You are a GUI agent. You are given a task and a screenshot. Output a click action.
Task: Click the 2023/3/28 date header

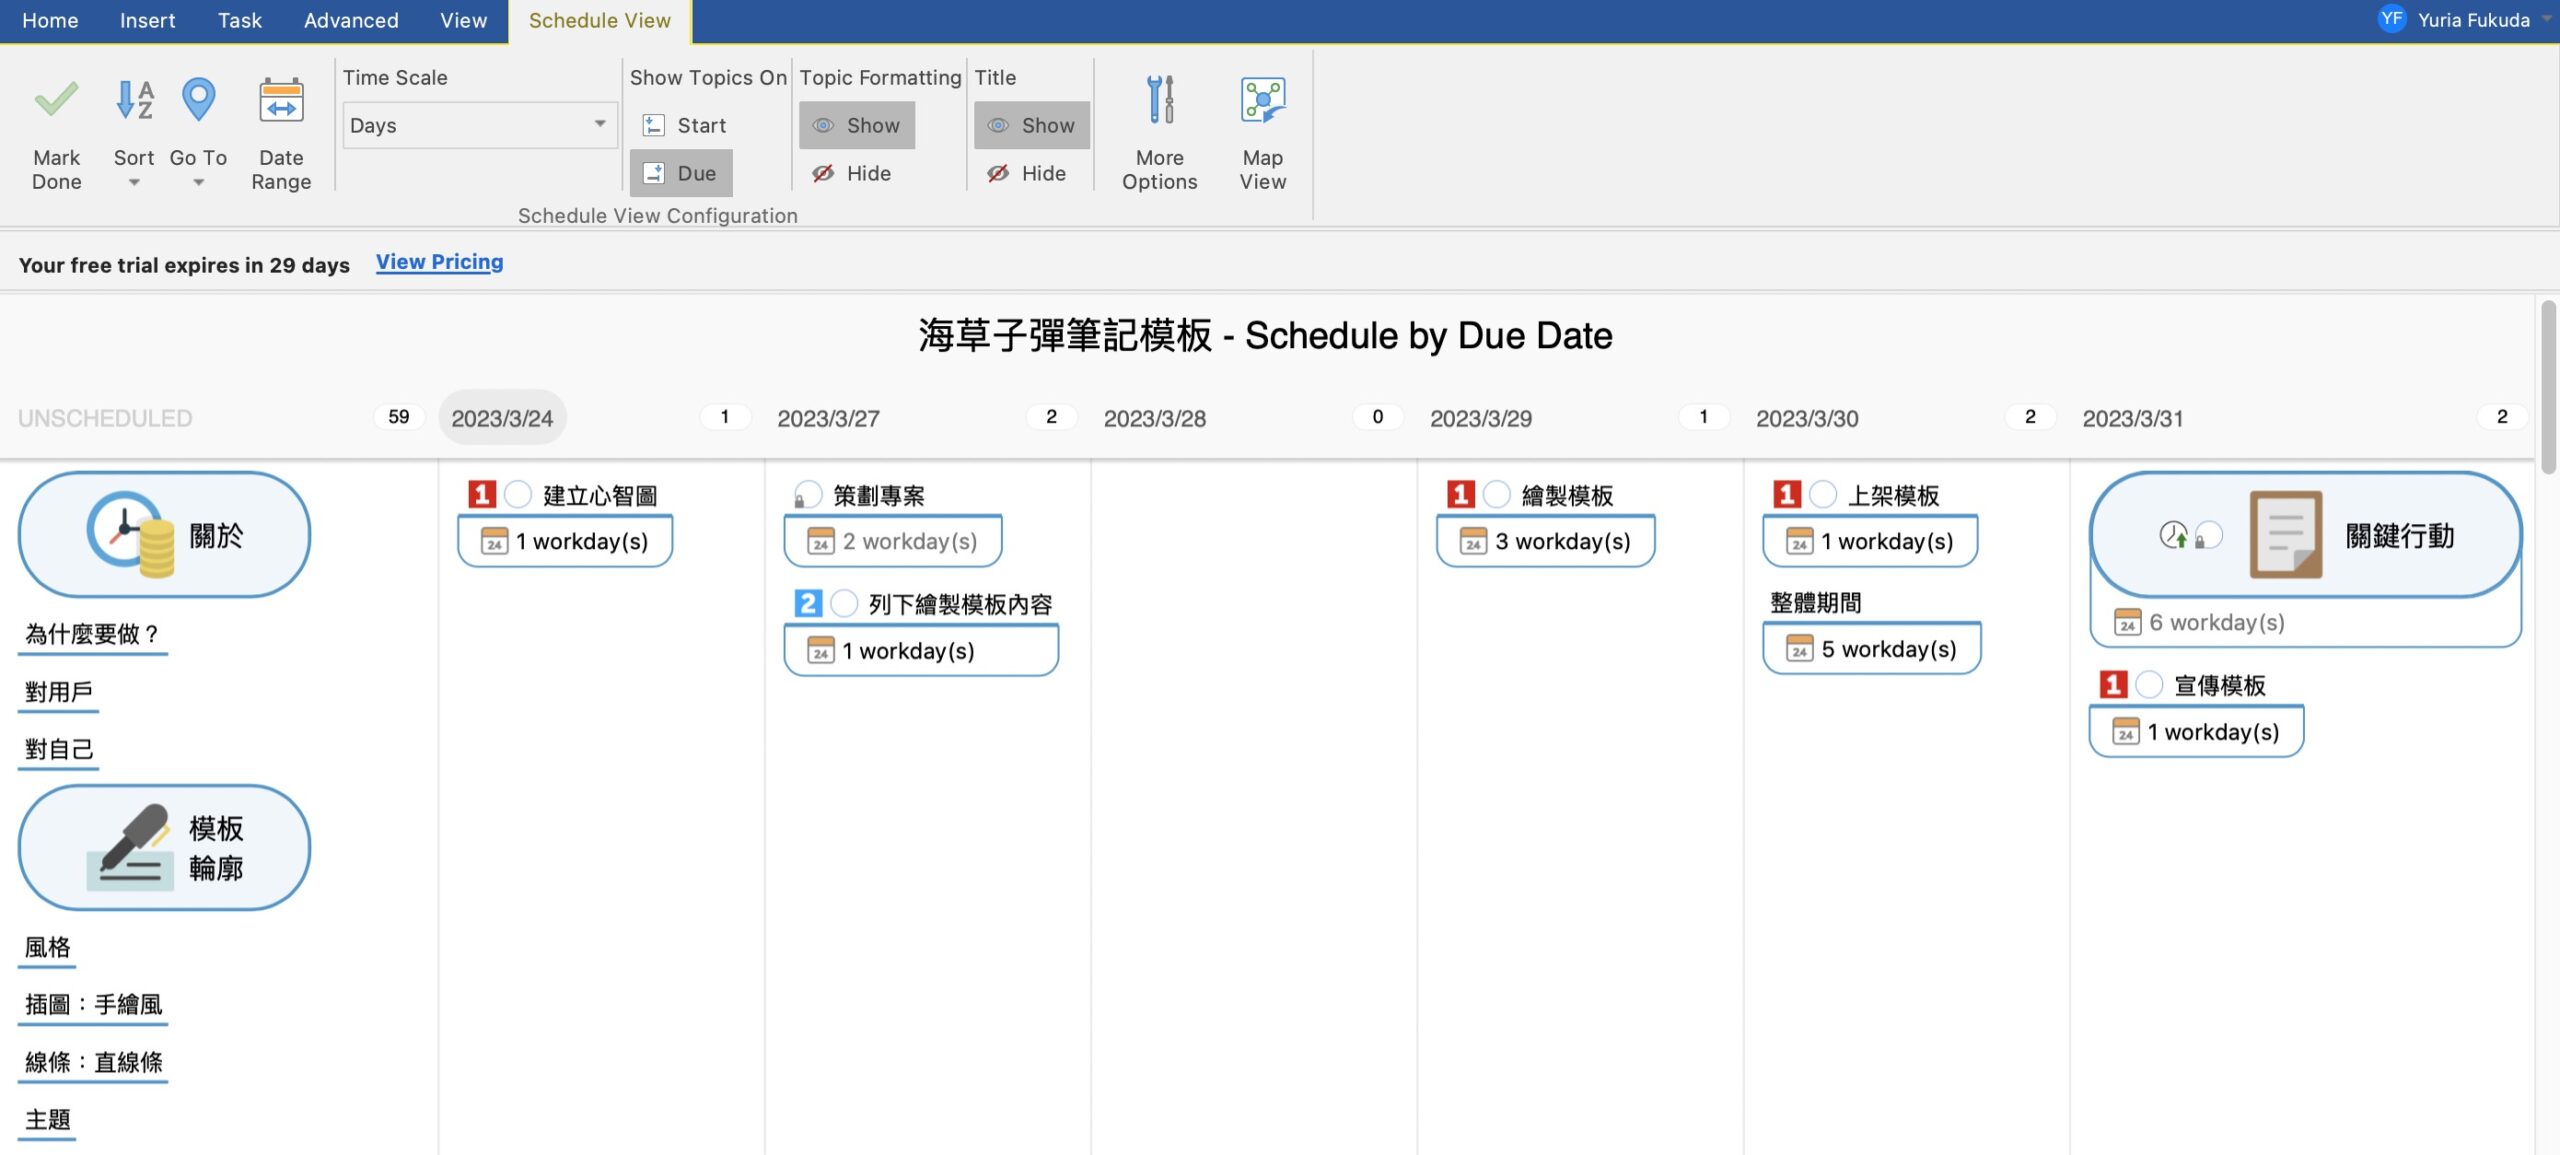[x=1154, y=418]
